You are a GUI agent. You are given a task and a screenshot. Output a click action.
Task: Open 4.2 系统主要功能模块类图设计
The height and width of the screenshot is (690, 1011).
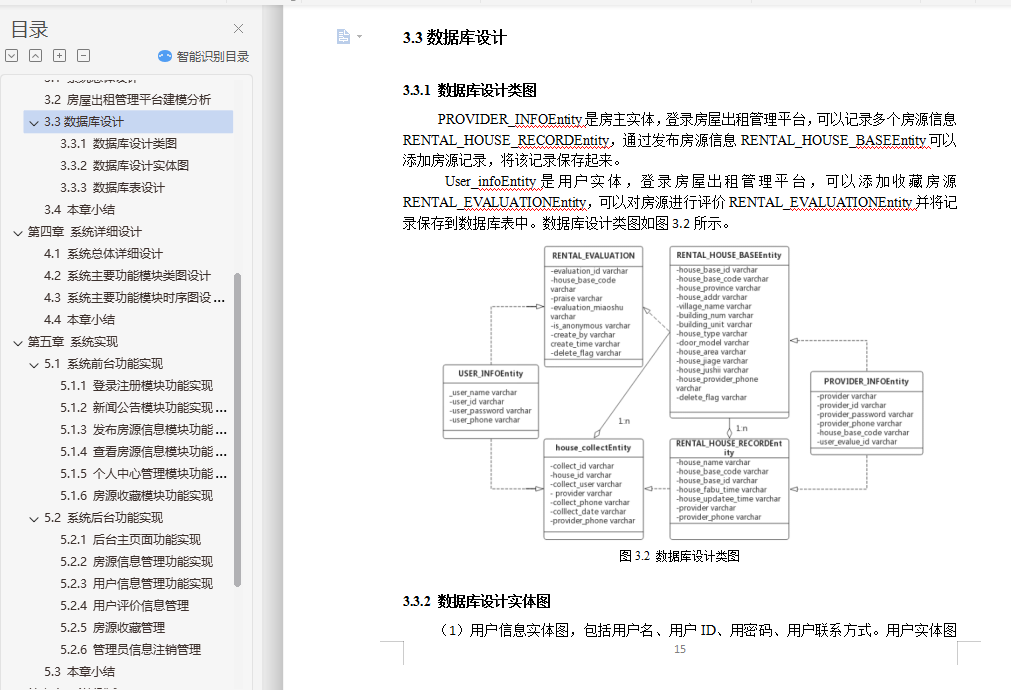127,275
